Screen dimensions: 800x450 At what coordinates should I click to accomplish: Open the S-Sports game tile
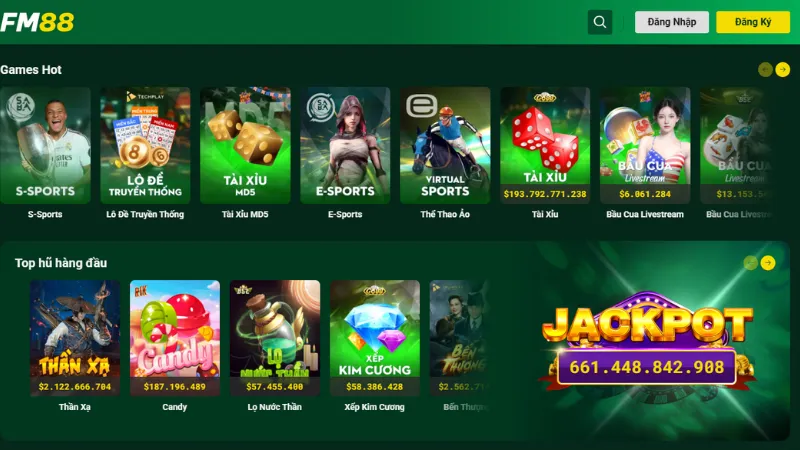click(45, 145)
